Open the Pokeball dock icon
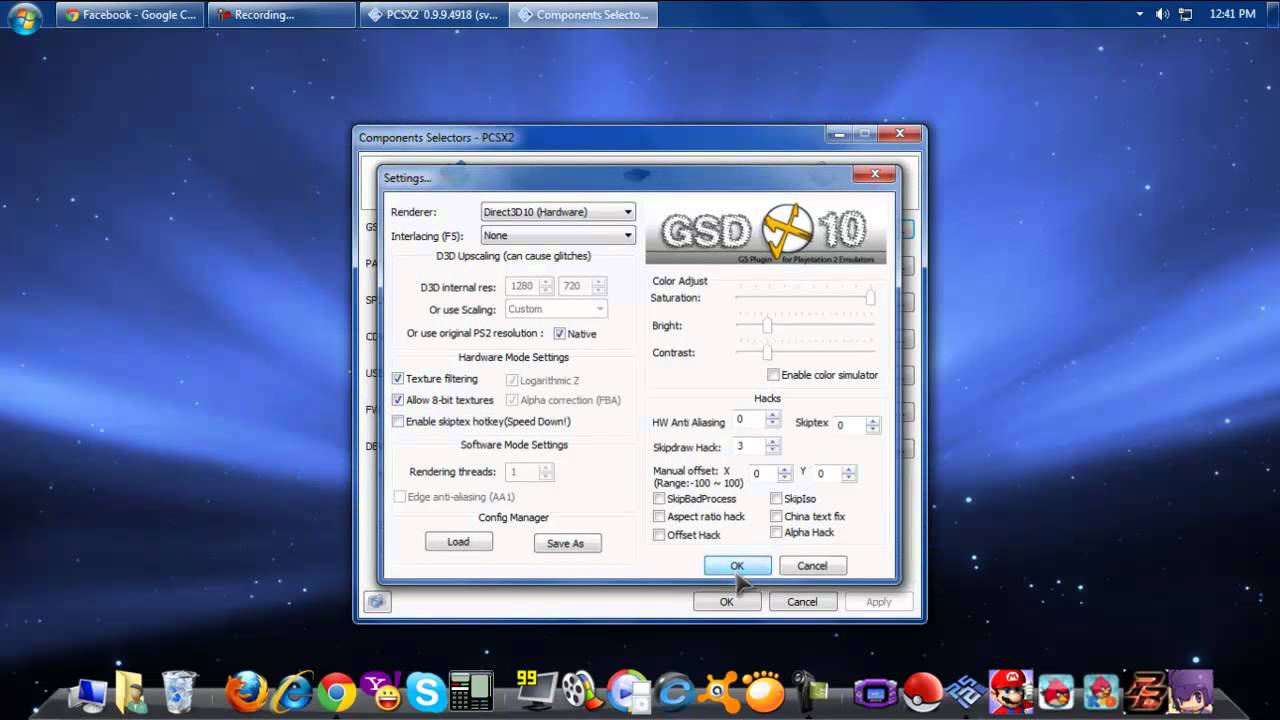This screenshot has height=720, width=1280. (922, 692)
